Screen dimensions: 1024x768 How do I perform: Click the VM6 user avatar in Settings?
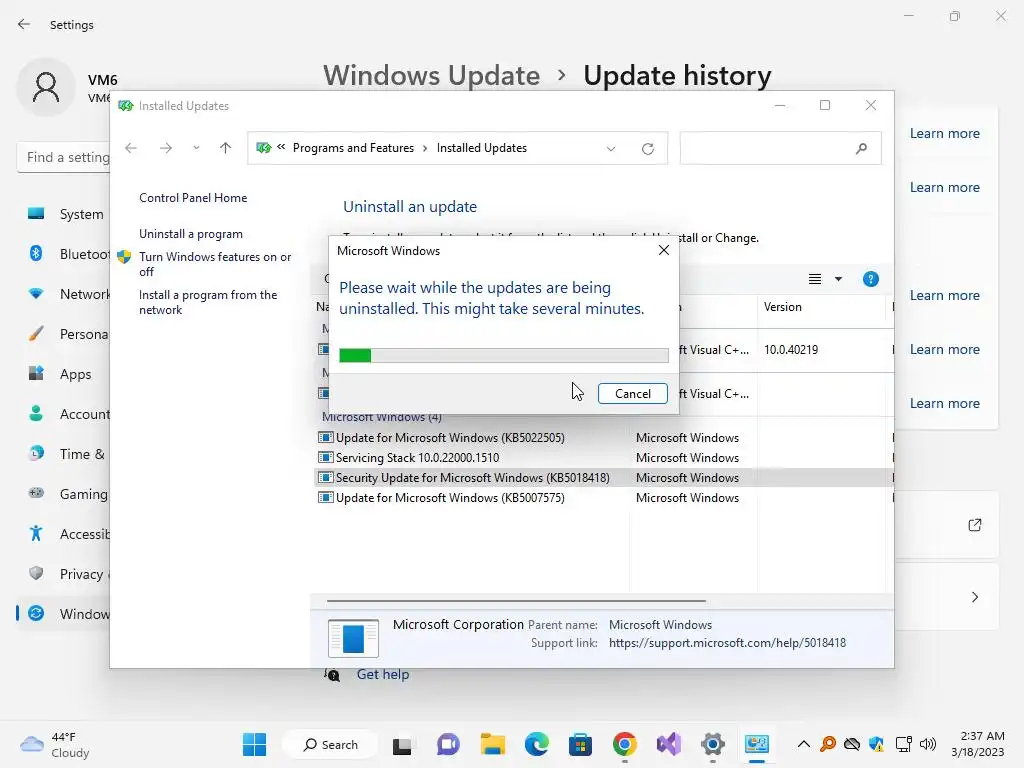click(x=46, y=87)
